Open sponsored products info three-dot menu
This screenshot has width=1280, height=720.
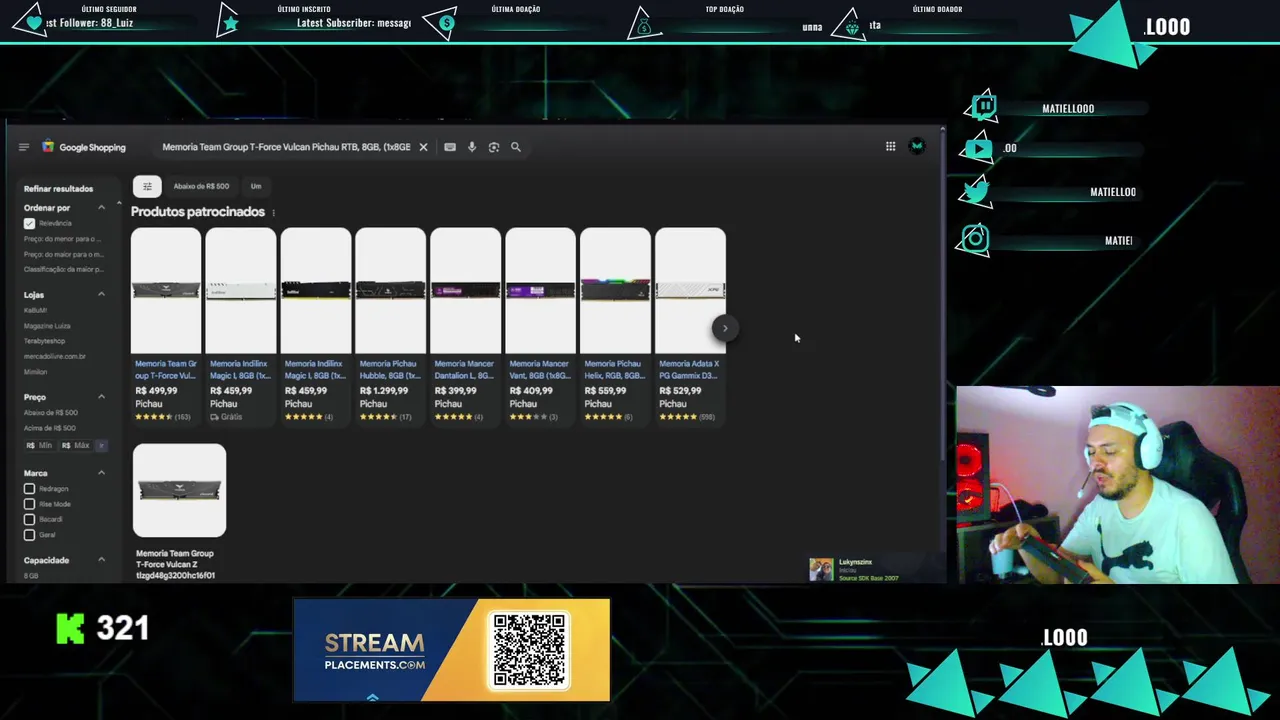273,212
